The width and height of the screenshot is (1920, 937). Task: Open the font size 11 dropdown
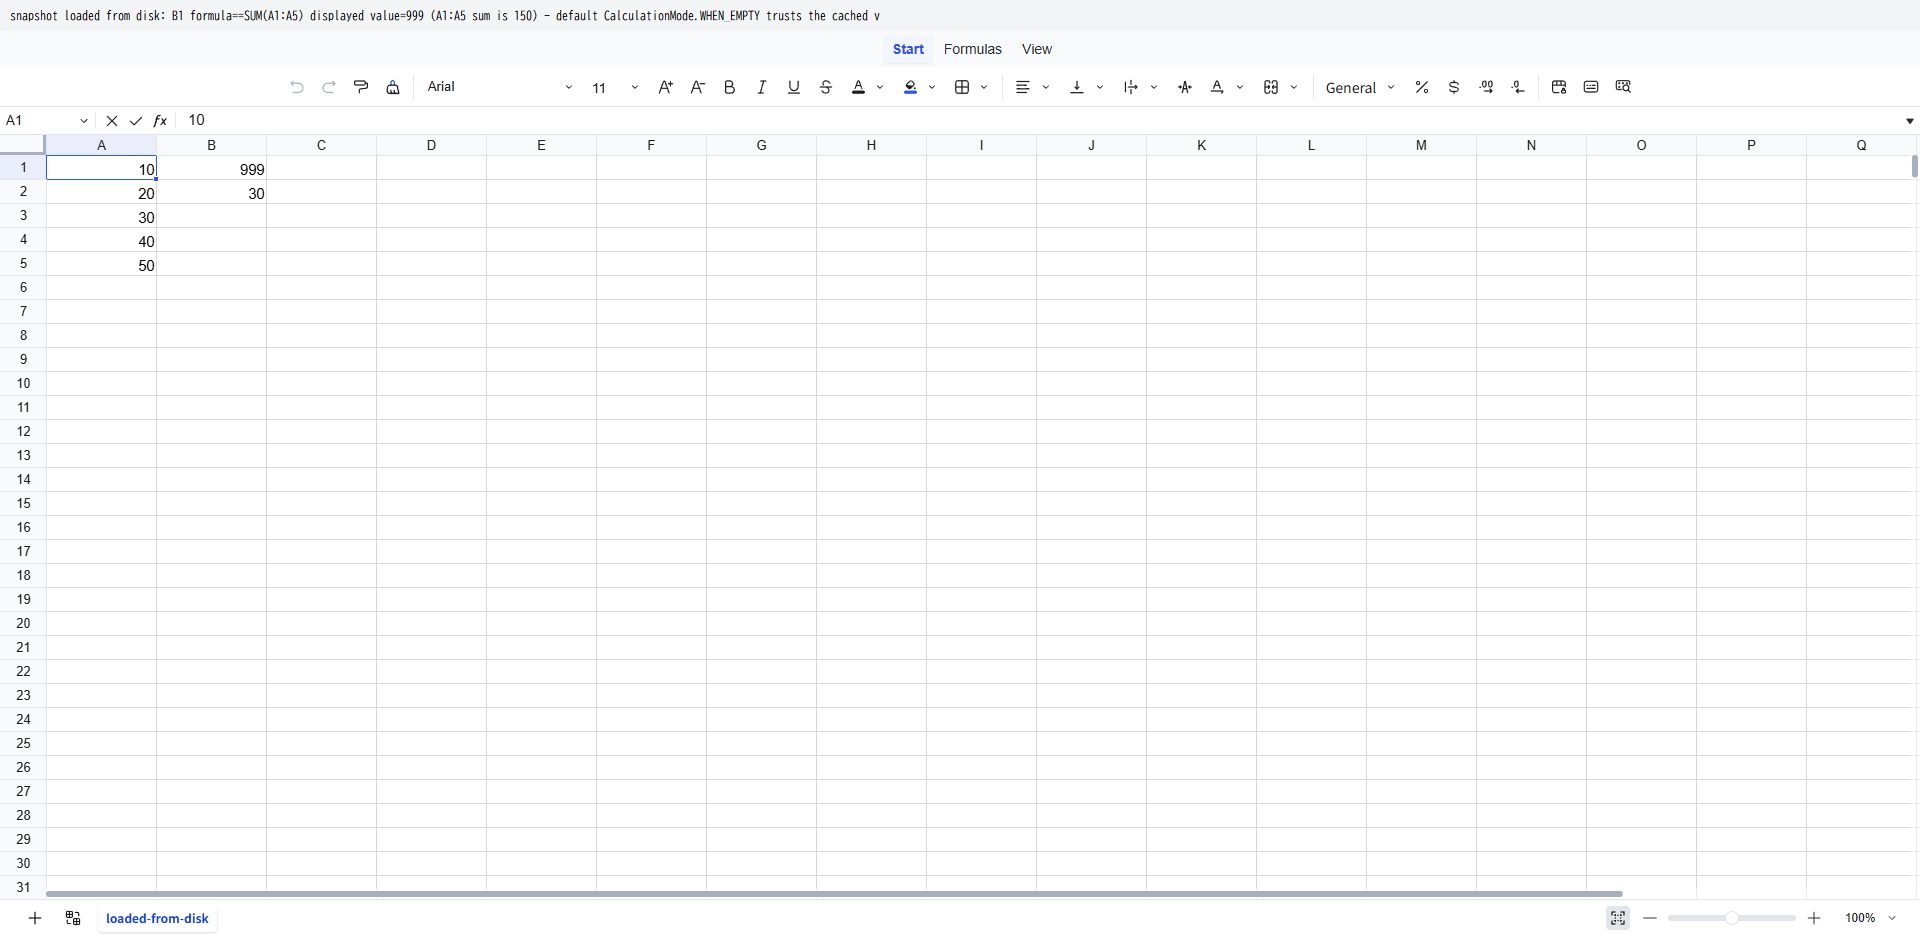coord(615,87)
